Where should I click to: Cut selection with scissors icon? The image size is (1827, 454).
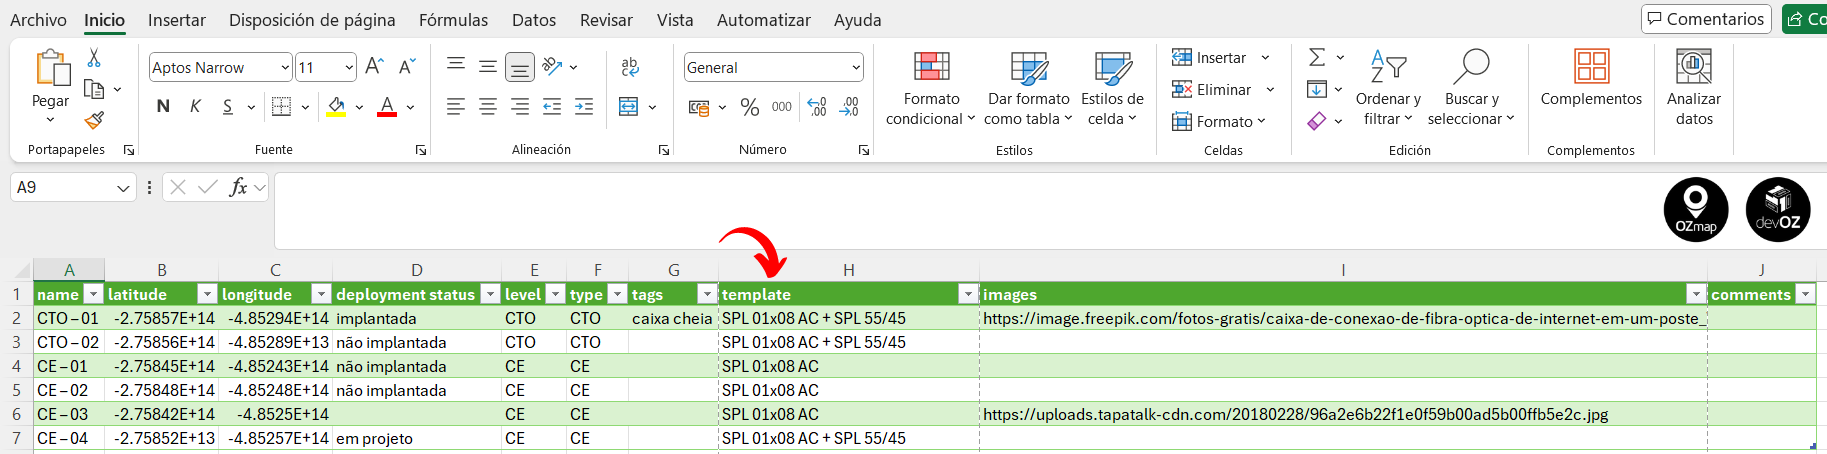point(94,58)
